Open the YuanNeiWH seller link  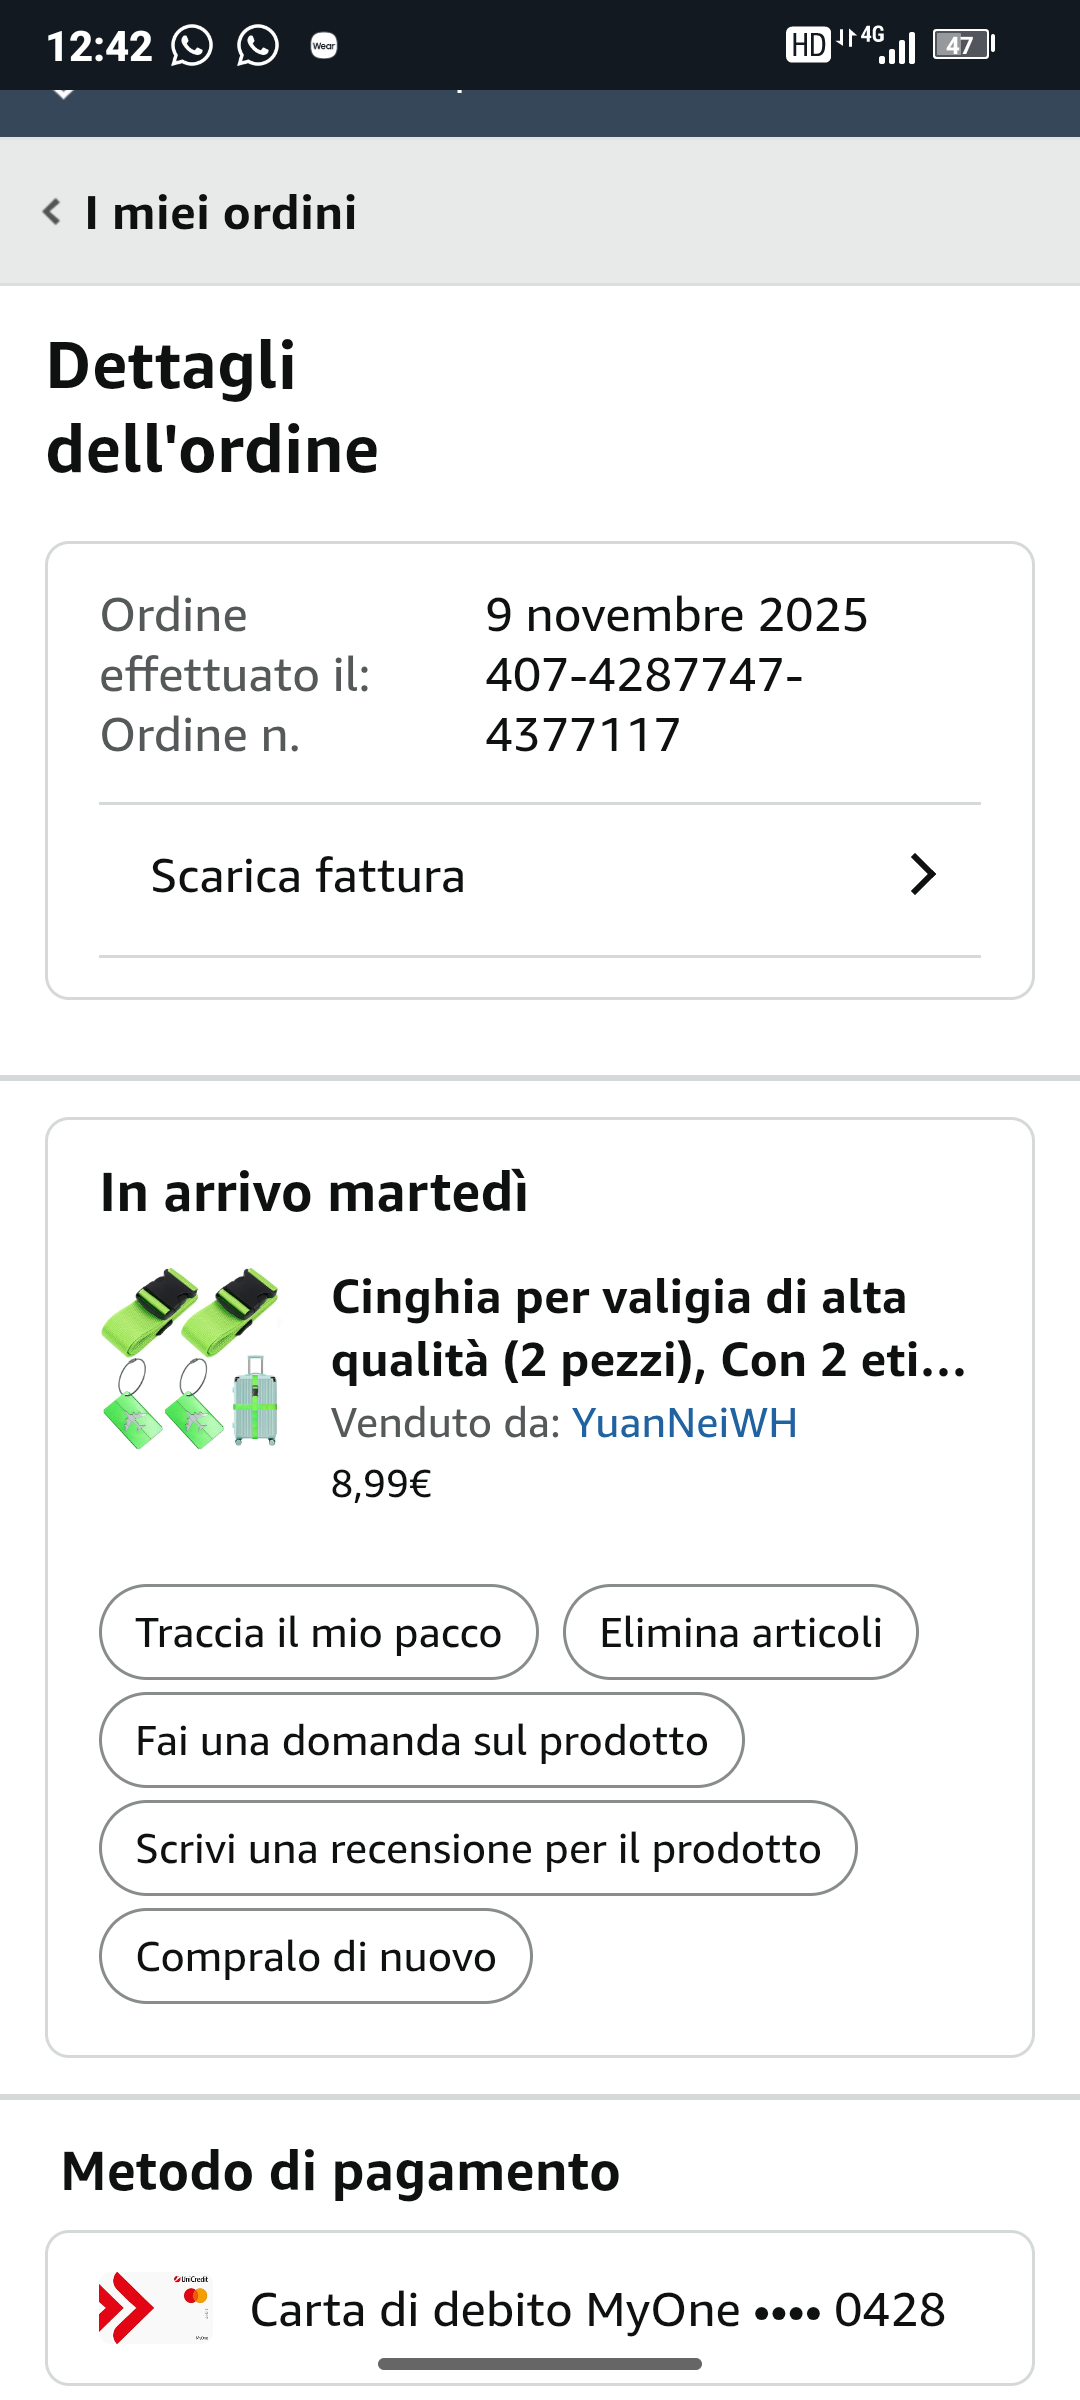(x=685, y=1423)
